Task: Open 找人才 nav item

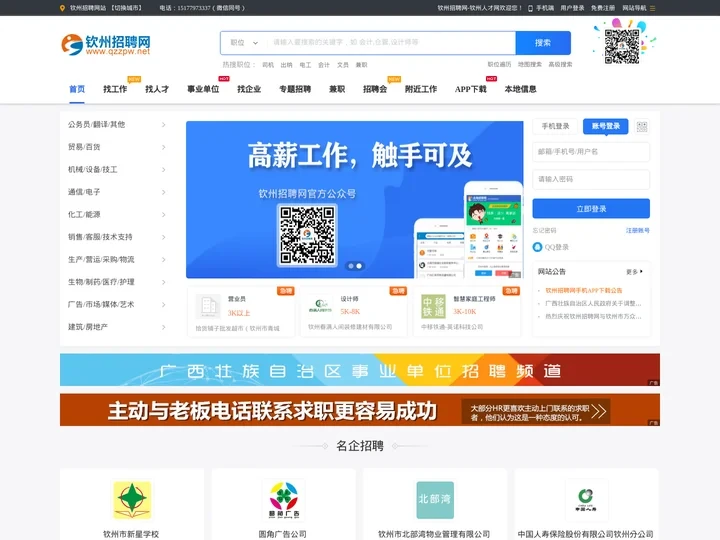Action: click(157, 89)
